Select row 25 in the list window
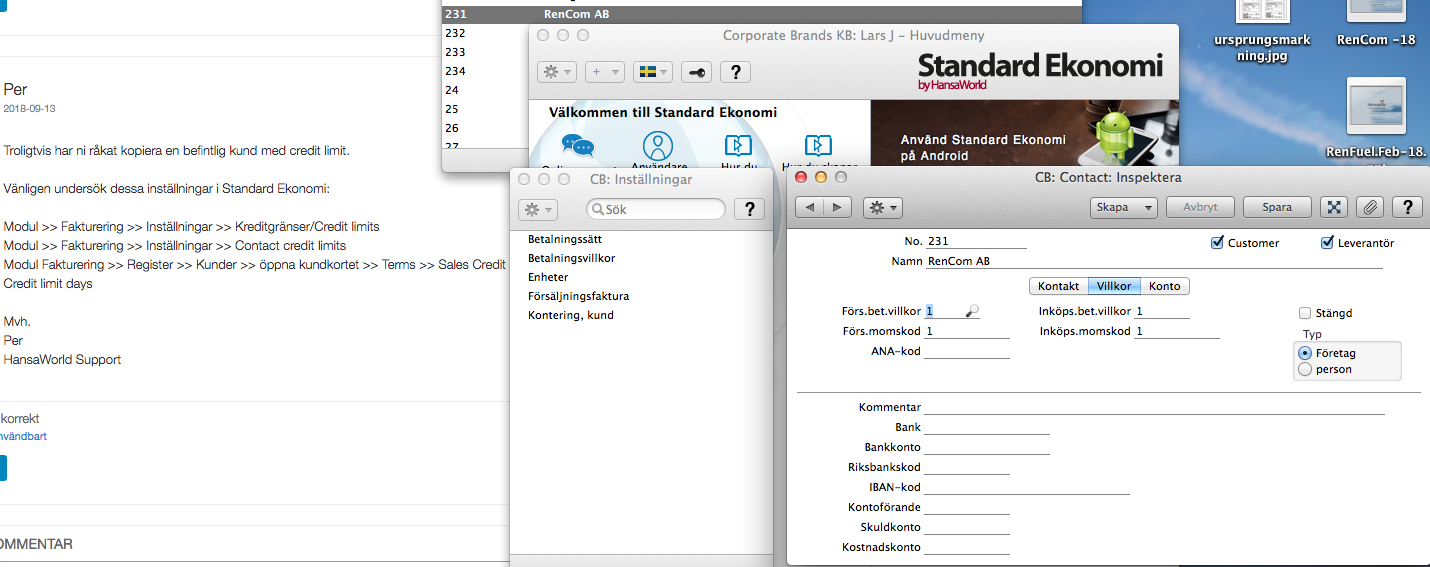The image size is (1430, 567). tap(486, 109)
